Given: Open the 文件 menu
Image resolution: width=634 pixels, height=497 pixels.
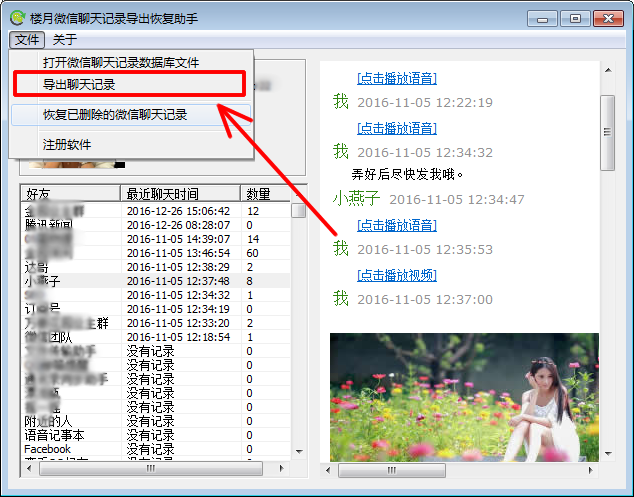Looking at the screenshot, I should pos(28,40).
